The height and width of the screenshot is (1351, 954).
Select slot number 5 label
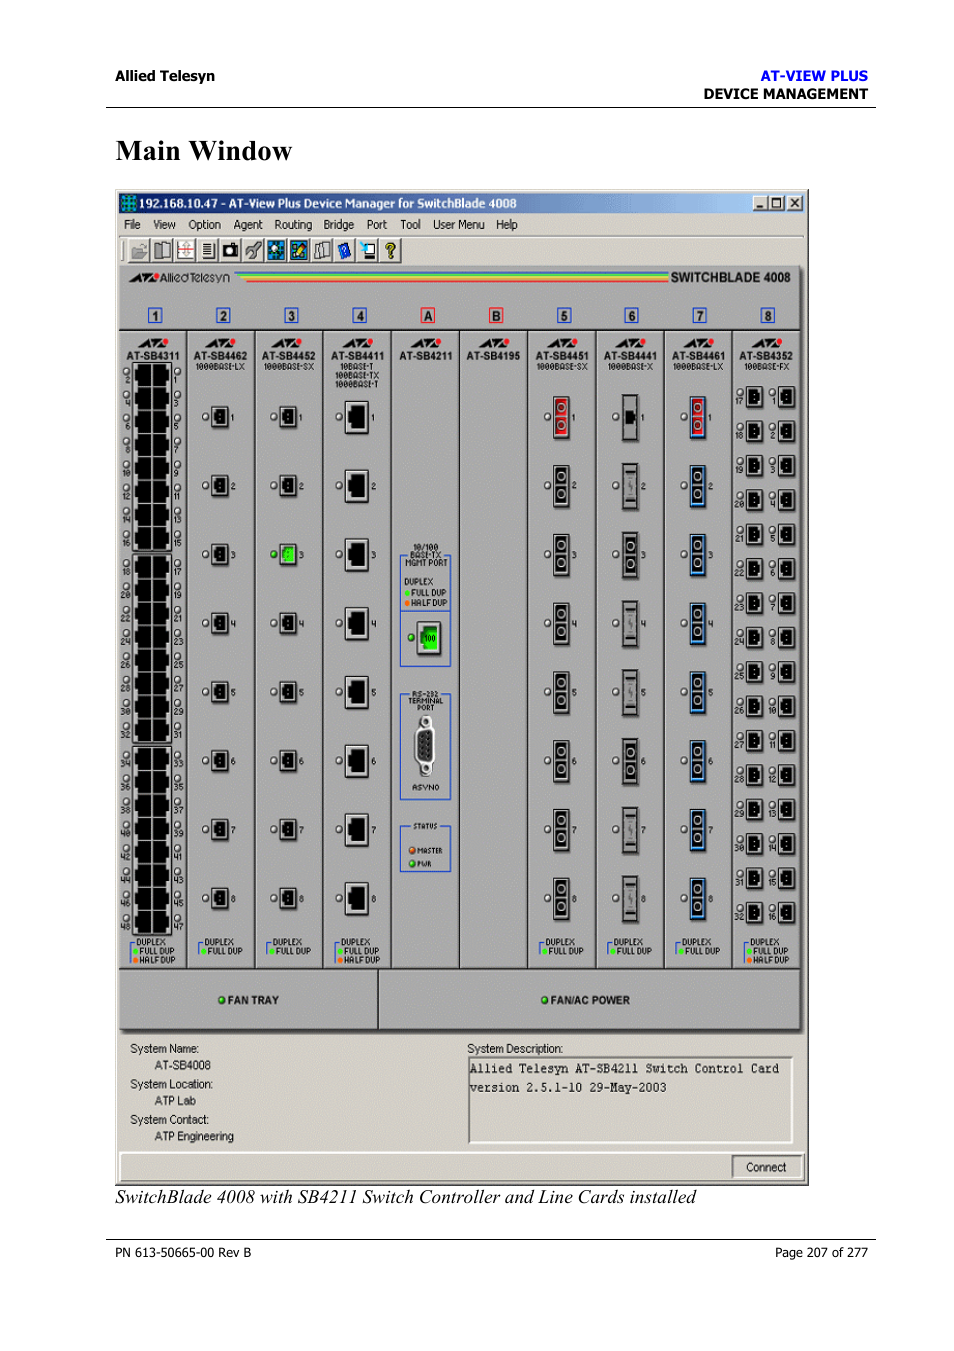564,315
